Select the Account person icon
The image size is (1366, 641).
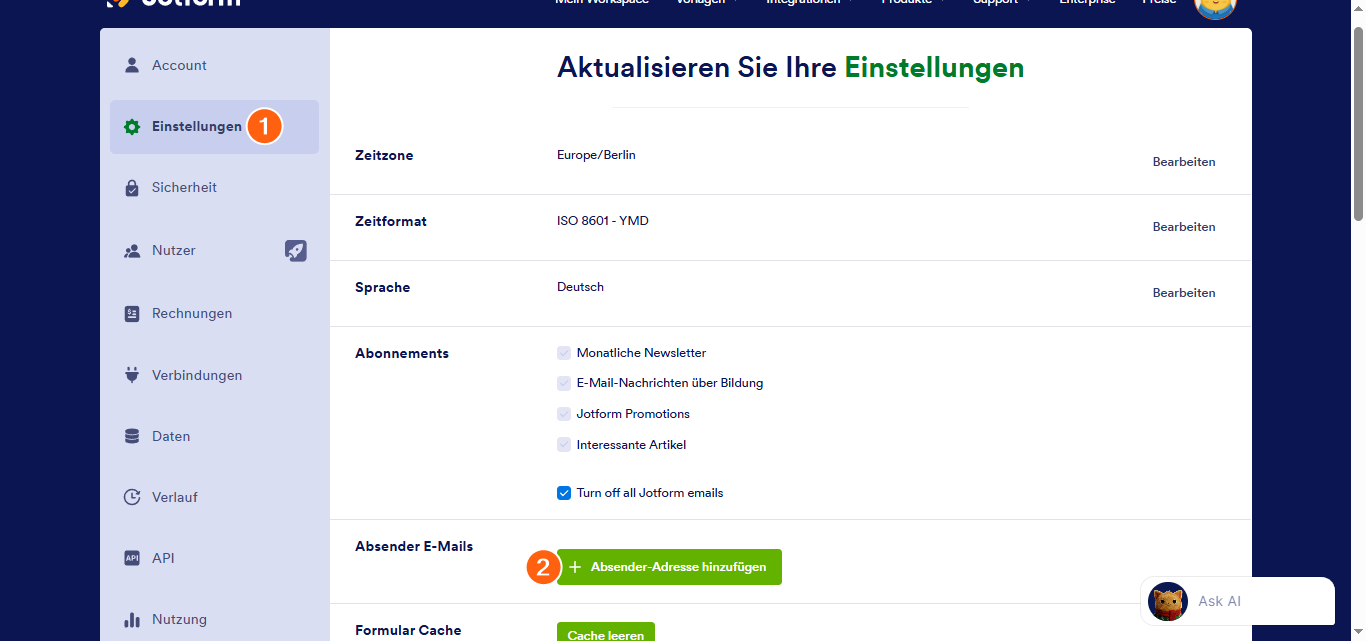[x=131, y=65]
